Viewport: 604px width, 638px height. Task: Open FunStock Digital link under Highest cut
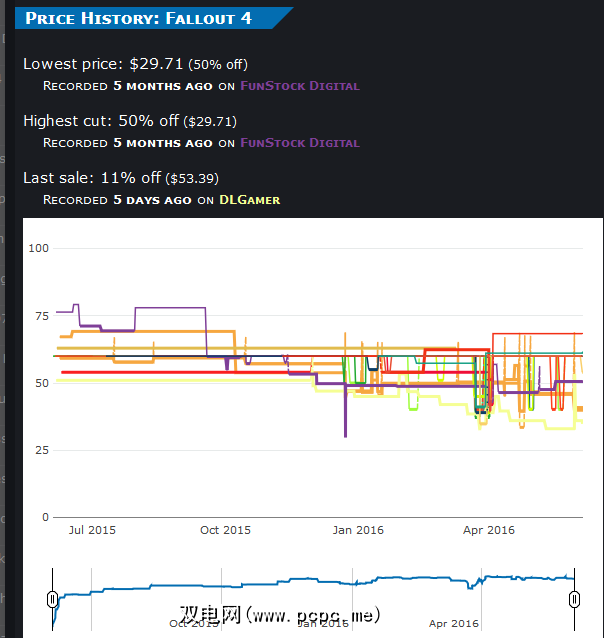click(300, 143)
